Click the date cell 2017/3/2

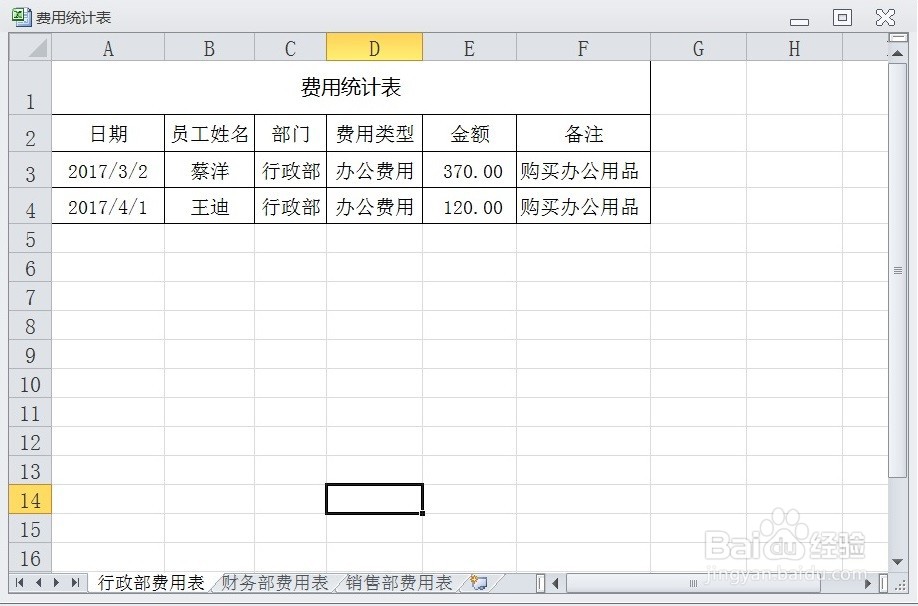(108, 170)
